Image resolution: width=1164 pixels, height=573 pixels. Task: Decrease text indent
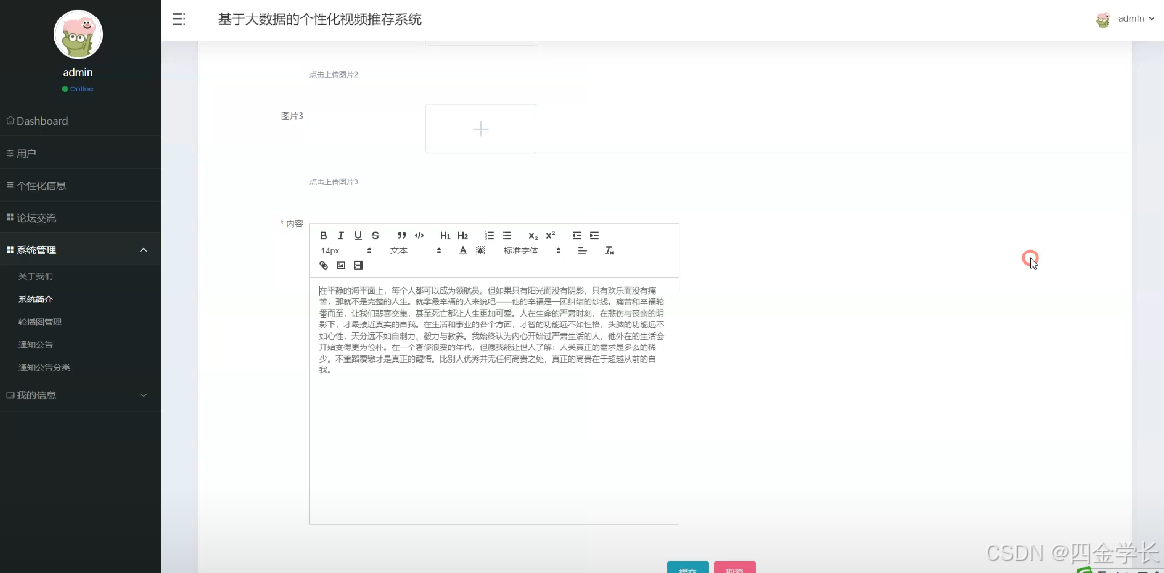(577, 235)
